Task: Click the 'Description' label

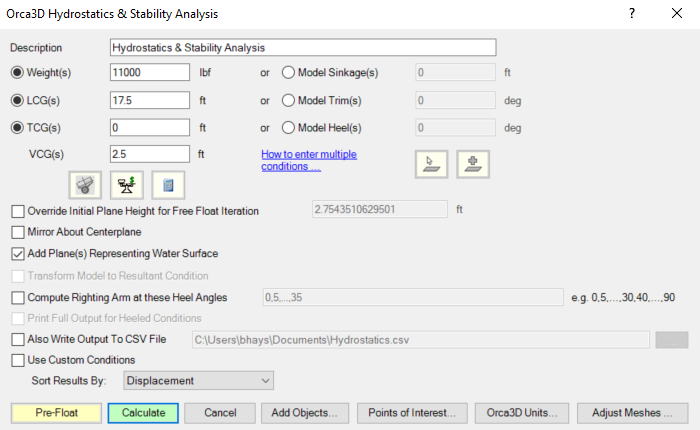Action: coord(36,48)
